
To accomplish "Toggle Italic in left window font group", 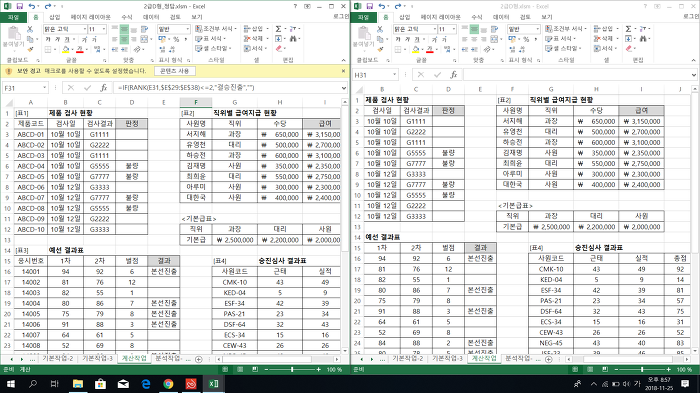I will pos(57,39).
